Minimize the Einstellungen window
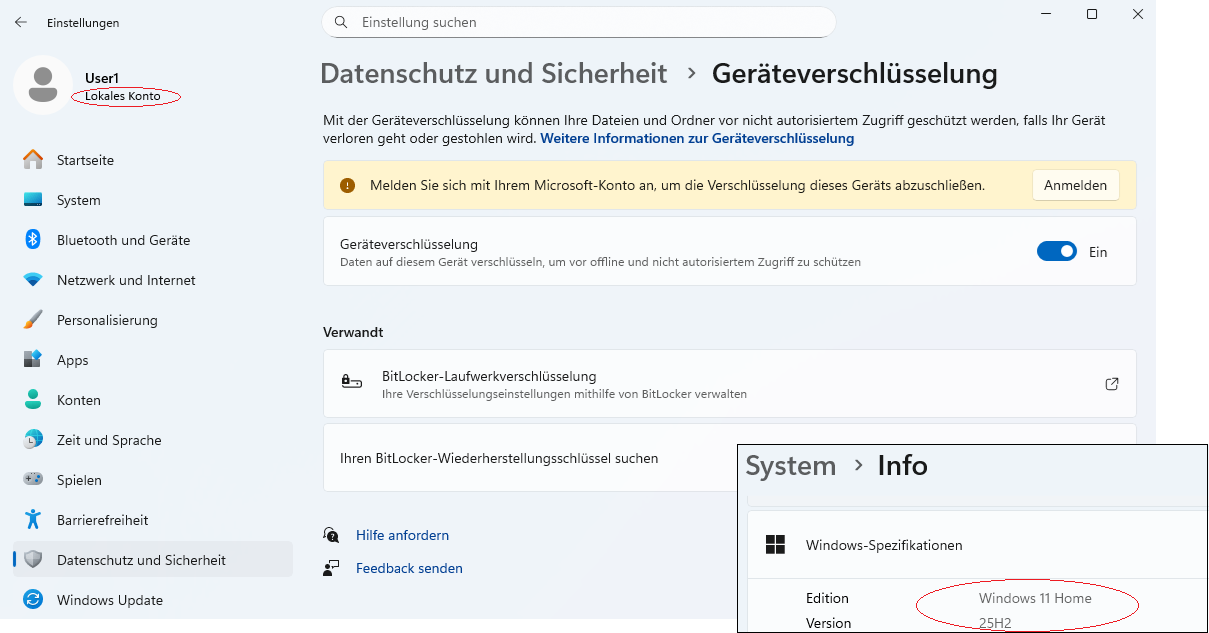 point(1046,14)
